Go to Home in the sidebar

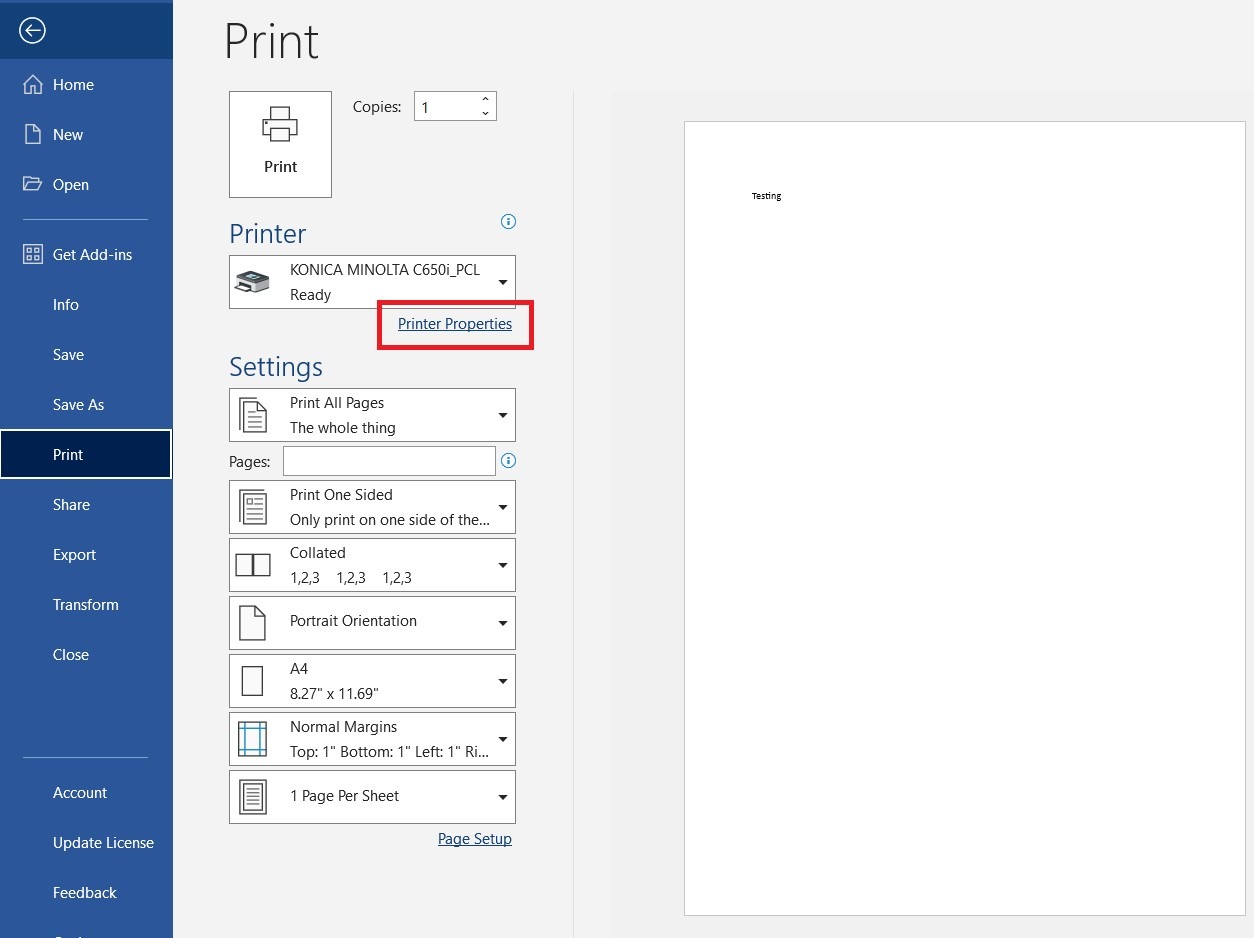click(x=73, y=85)
